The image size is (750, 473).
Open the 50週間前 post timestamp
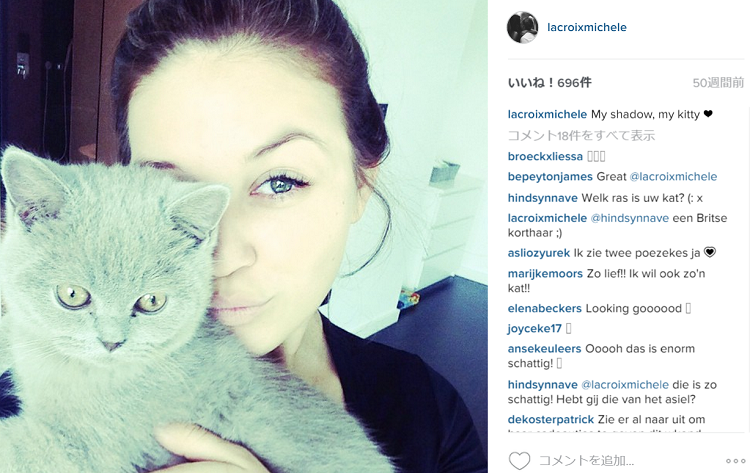(x=718, y=83)
